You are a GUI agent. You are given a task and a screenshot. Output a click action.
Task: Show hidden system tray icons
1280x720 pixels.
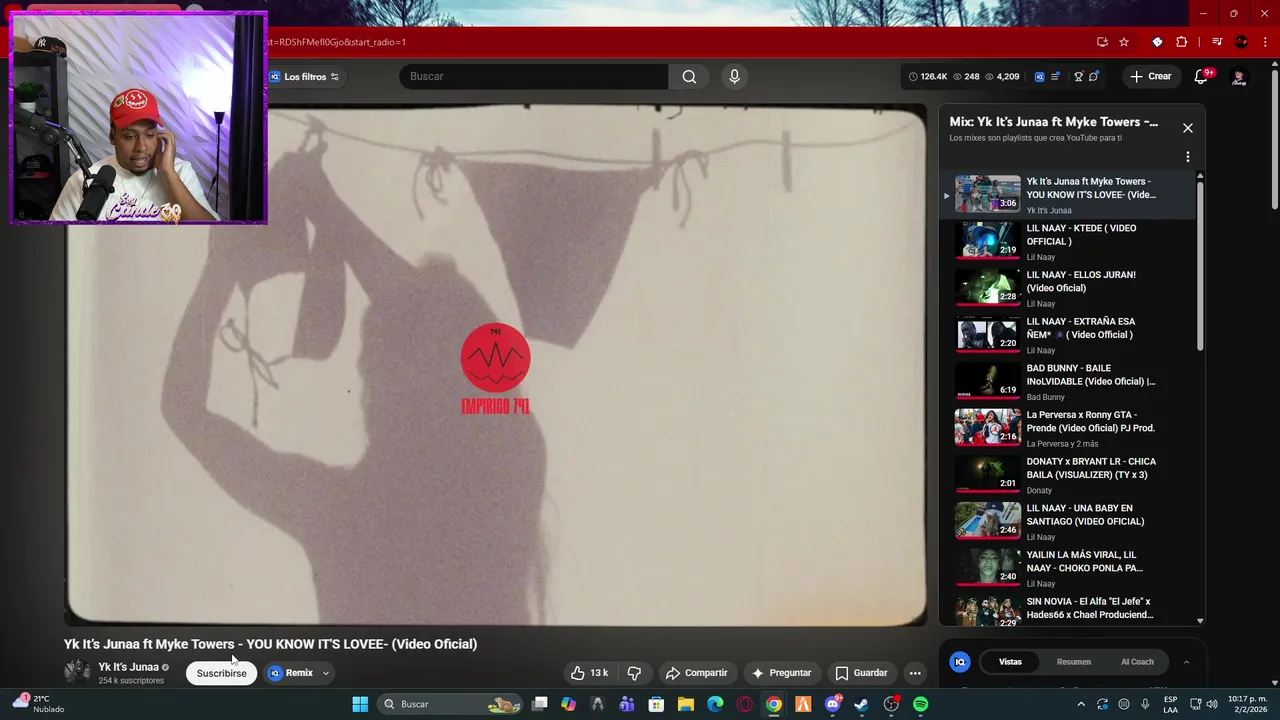[1080, 704]
